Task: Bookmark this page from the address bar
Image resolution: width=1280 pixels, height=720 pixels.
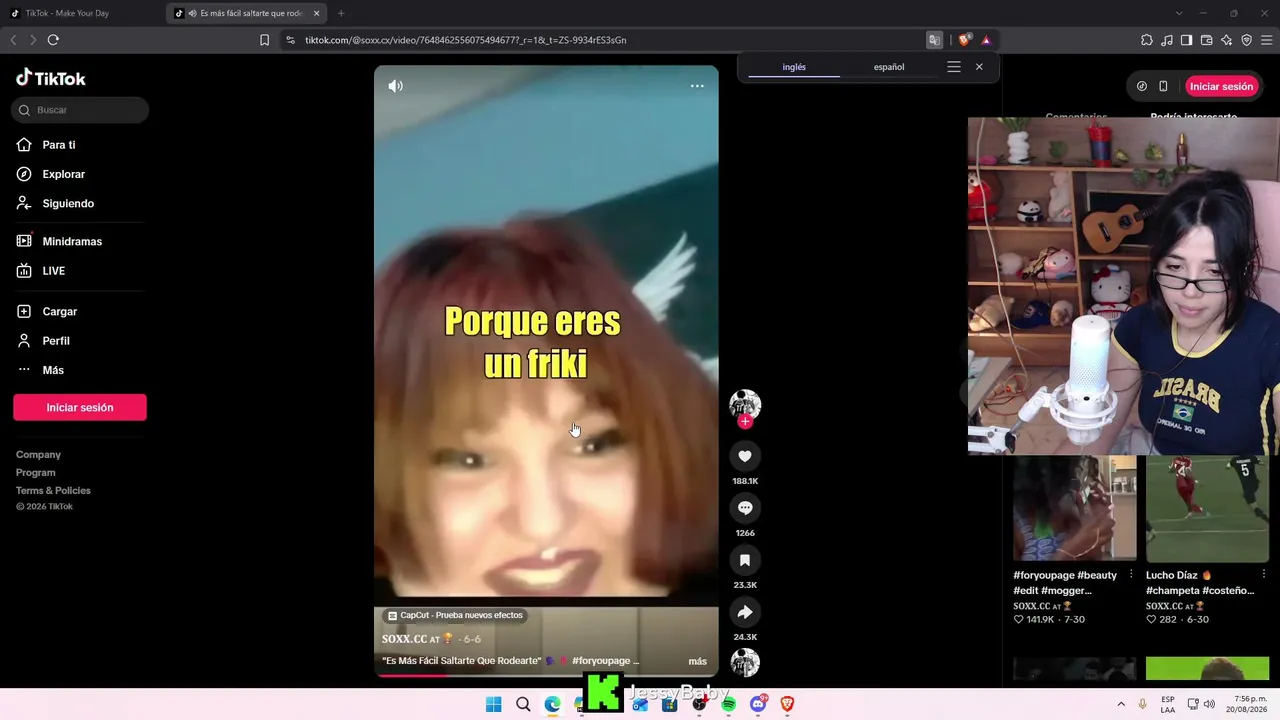Action: [x=264, y=40]
